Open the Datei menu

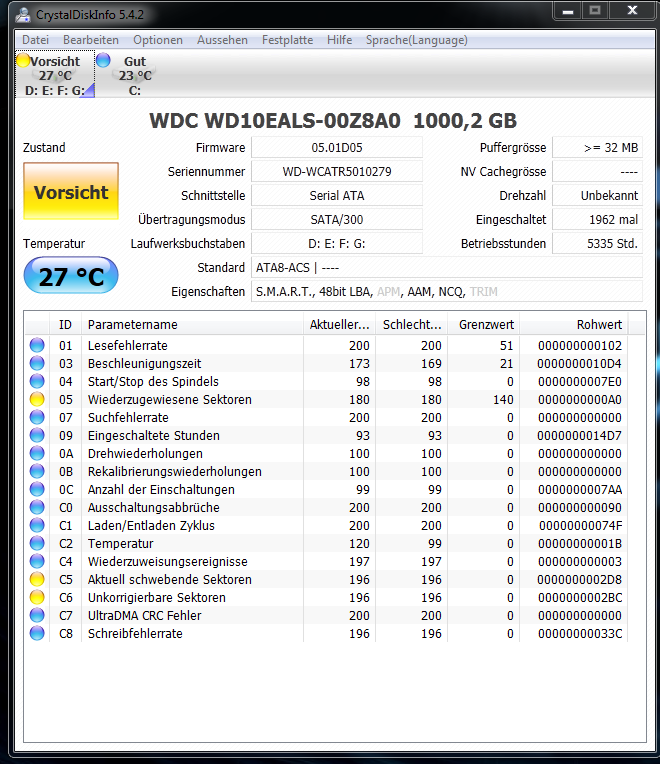click(36, 40)
